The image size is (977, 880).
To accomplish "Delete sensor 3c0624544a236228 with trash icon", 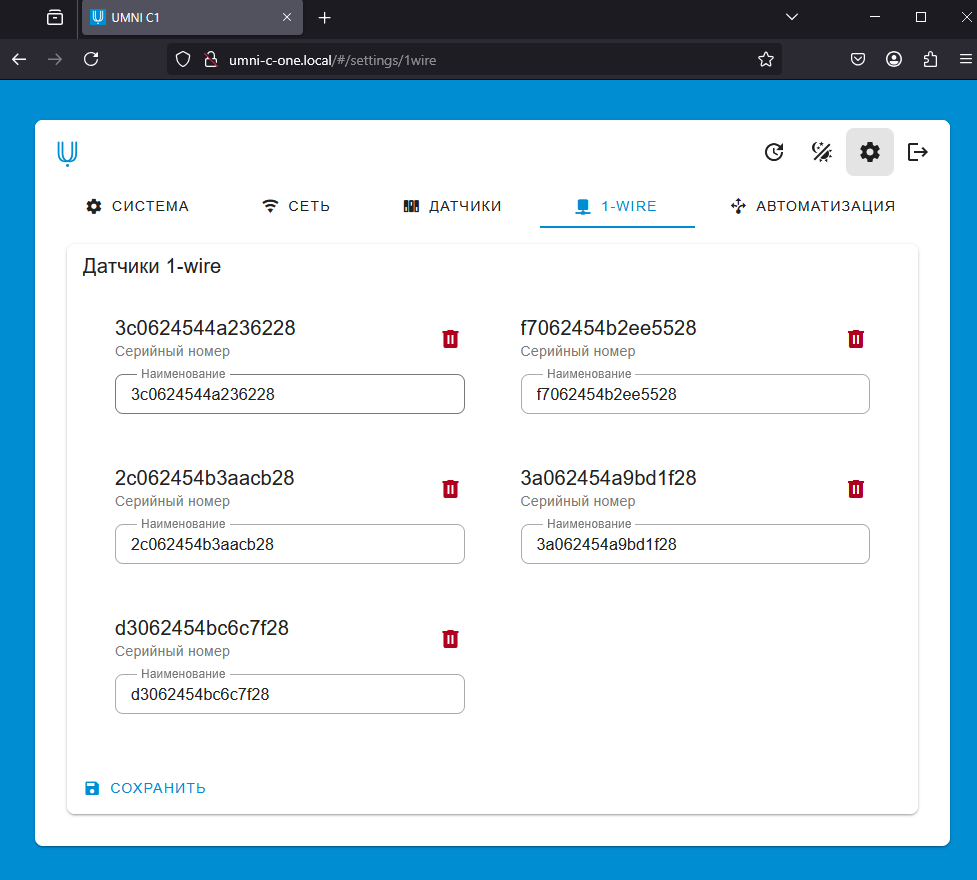I will [x=450, y=339].
